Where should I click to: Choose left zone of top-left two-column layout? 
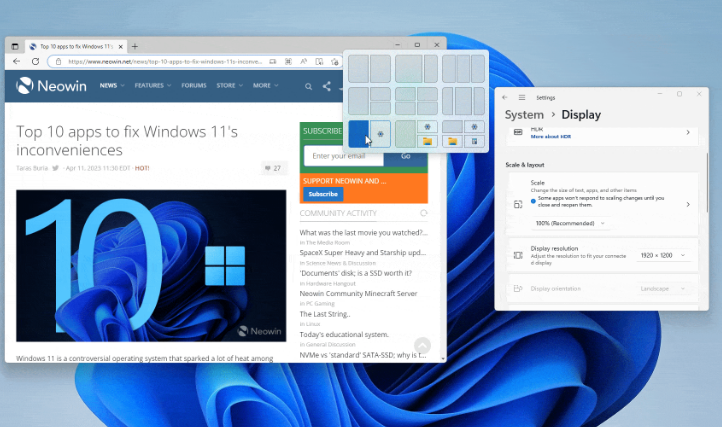click(x=359, y=69)
